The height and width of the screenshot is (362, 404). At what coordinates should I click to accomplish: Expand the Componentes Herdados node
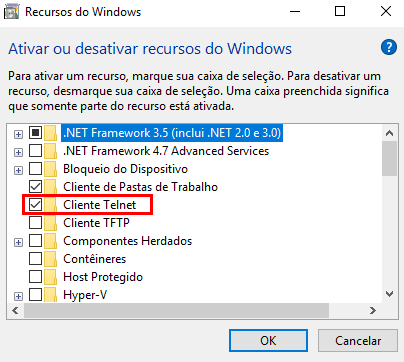[x=18, y=242]
